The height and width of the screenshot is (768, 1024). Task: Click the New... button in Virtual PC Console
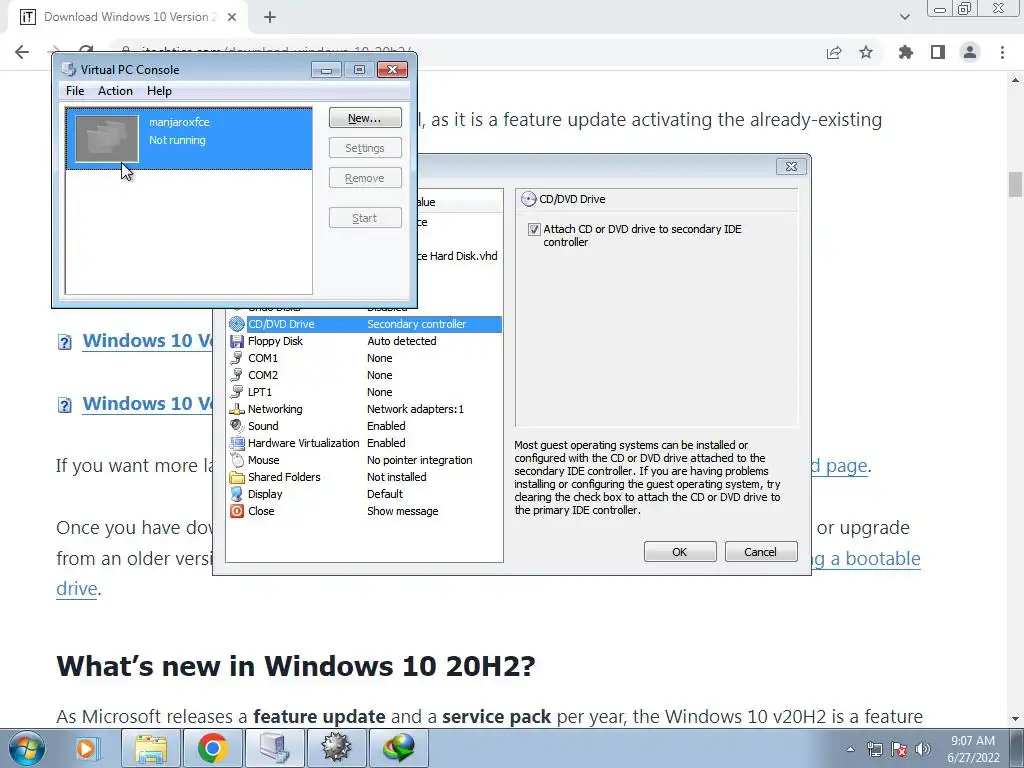365,118
